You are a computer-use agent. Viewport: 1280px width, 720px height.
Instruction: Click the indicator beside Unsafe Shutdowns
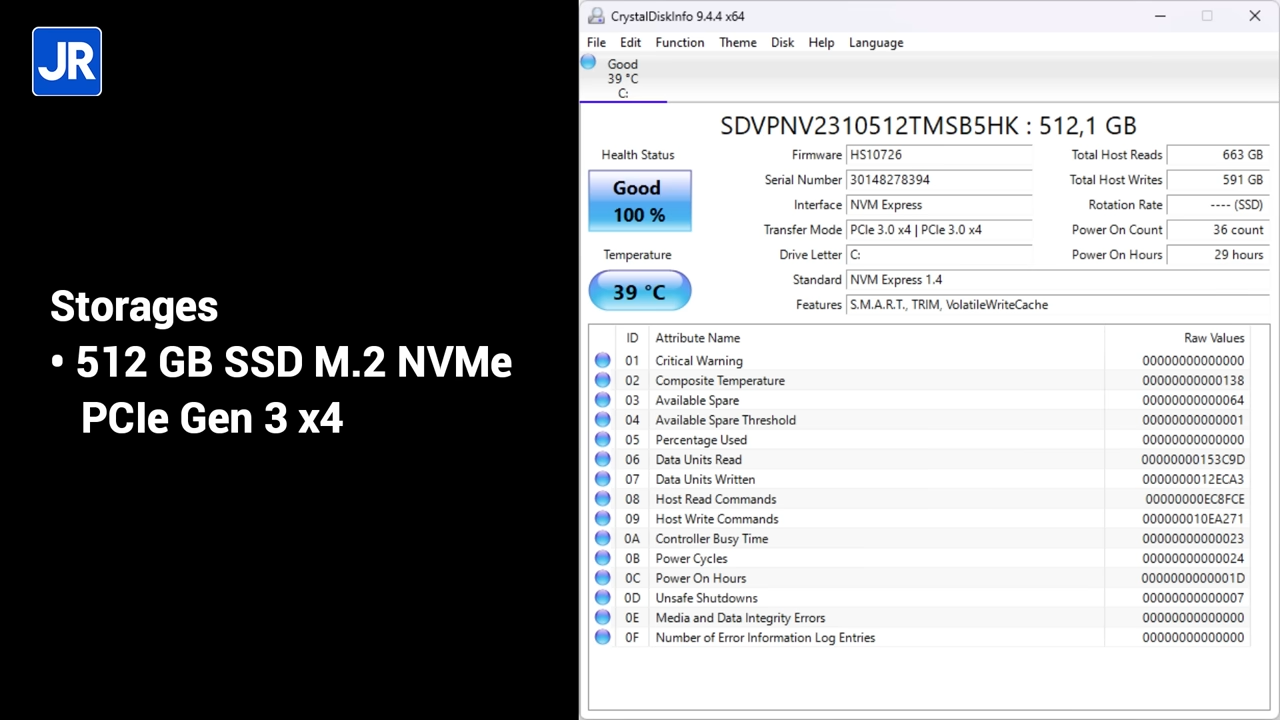(x=602, y=597)
